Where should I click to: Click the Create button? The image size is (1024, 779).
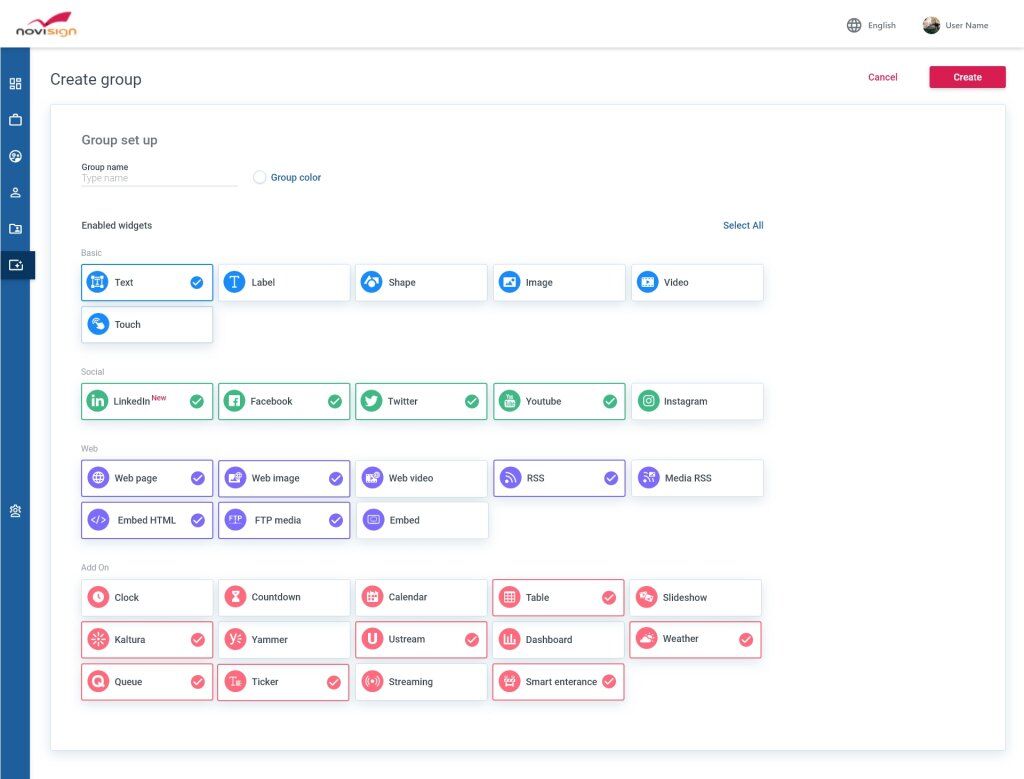coord(966,76)
